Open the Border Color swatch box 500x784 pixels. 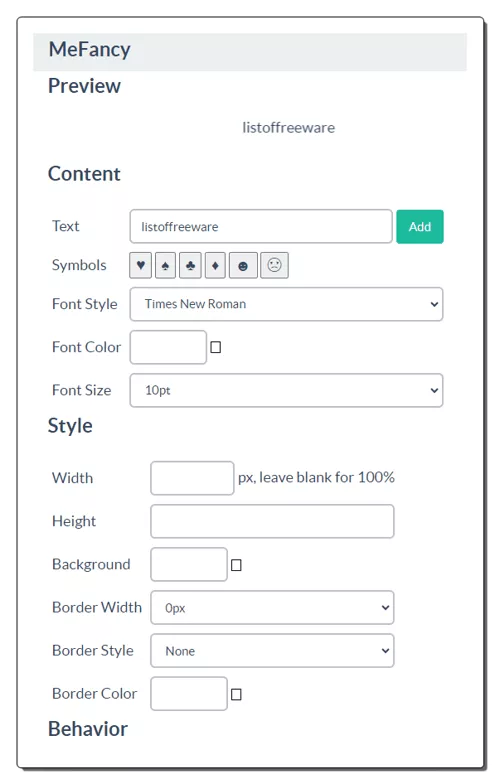click(189, 694)
